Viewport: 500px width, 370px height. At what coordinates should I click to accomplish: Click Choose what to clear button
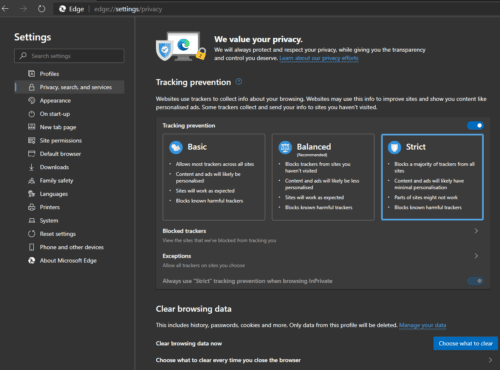tap(465, 343)
